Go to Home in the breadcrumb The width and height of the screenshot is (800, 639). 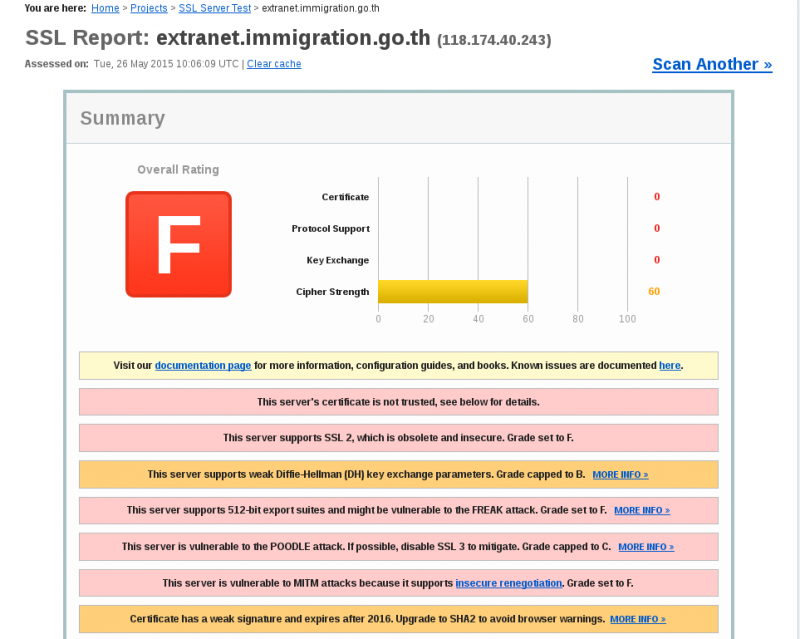pos(105,8)
